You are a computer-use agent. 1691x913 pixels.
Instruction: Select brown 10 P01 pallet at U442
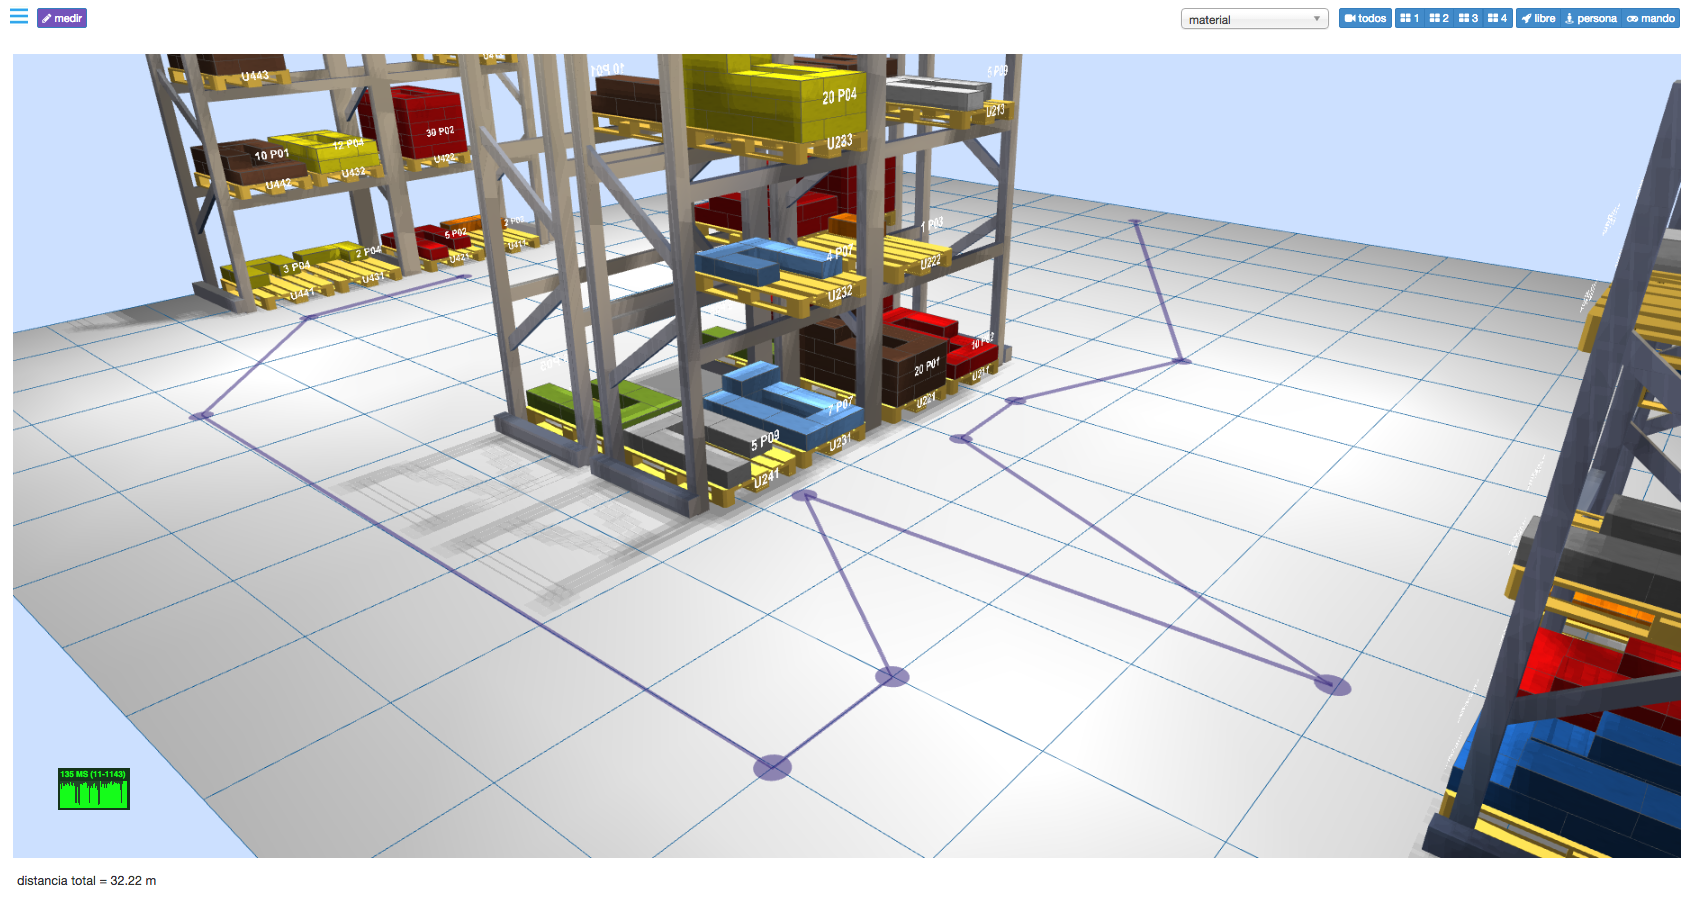[x=245, y=160]
